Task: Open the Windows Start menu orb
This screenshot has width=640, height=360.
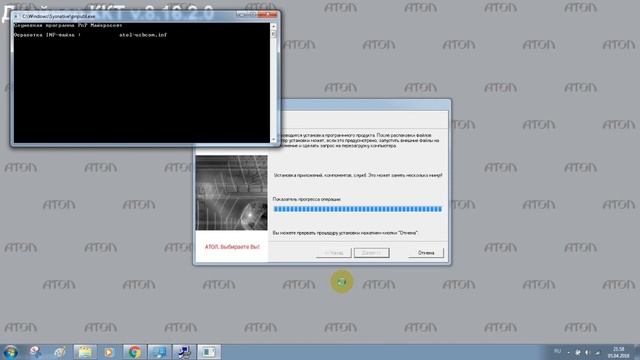Action: (x=11, y=352)
